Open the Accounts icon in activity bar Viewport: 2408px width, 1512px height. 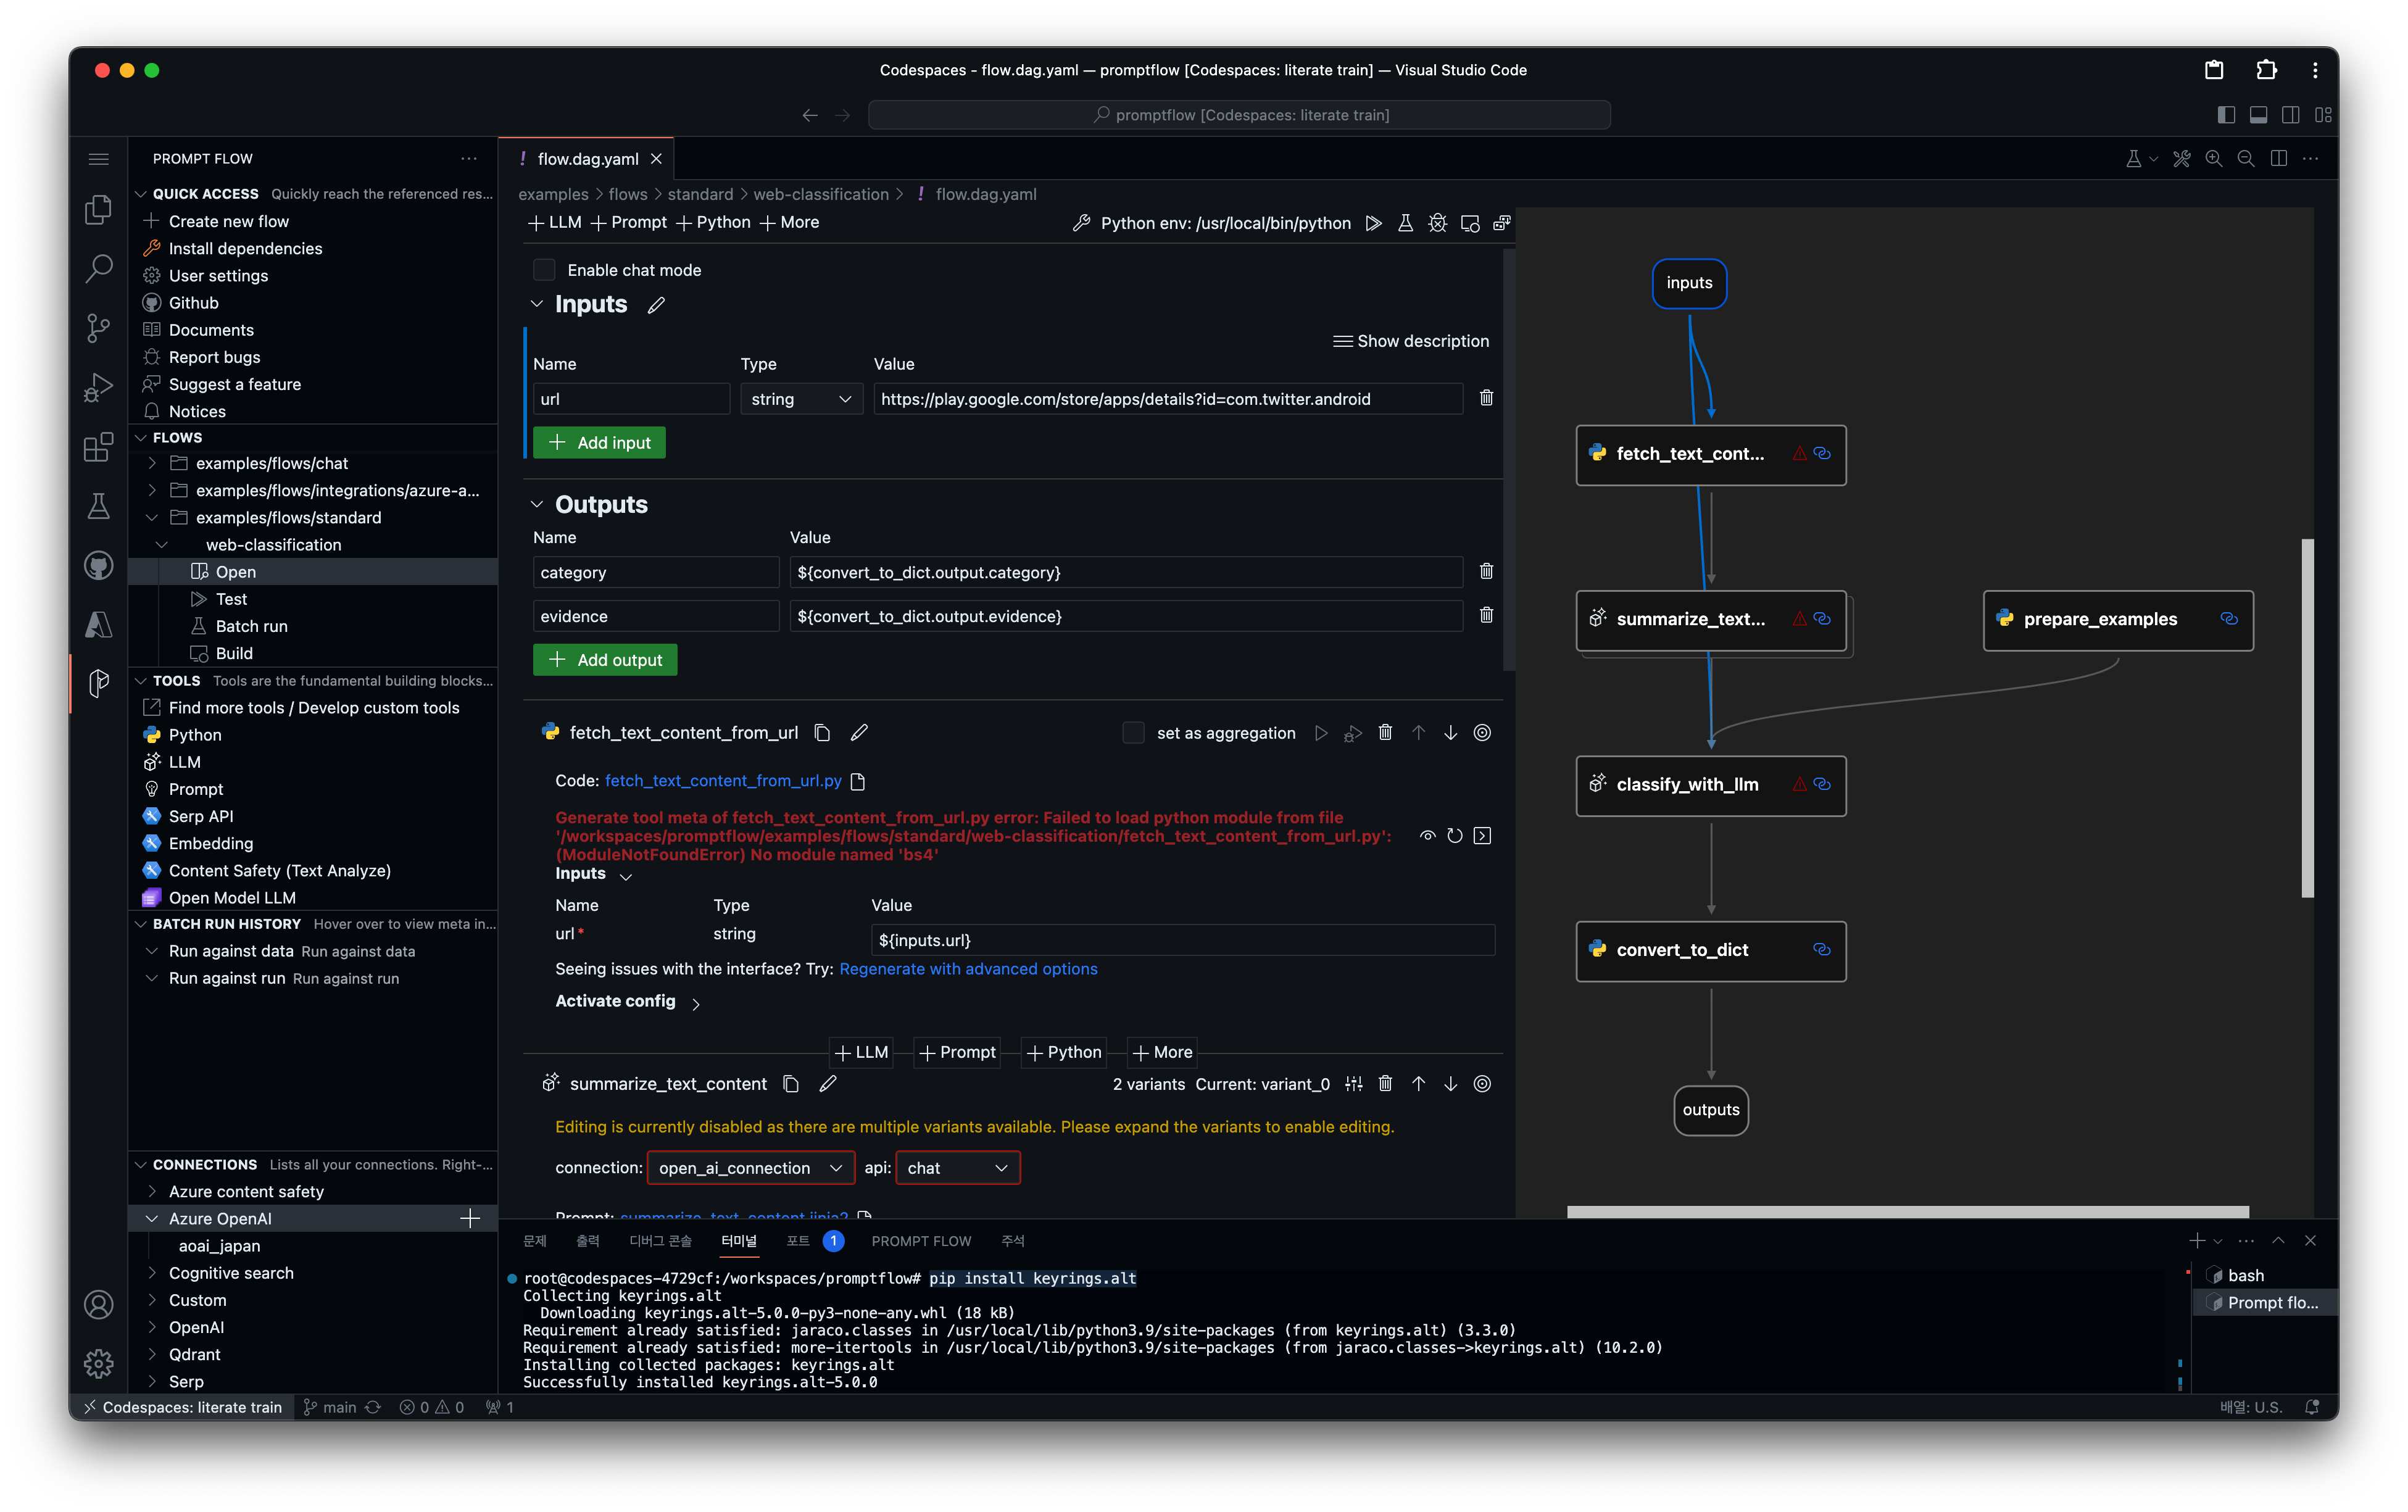point(98,1304)
